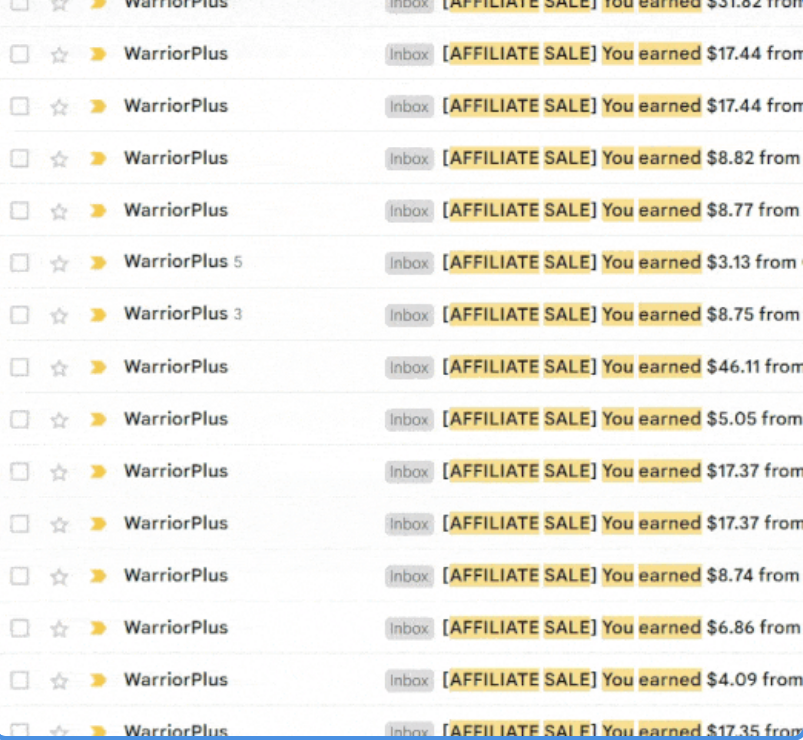This screenshot has width=803, height=740.
Task: Tick the checkbox for the $8.77 email
Action: (x=19, y=210)
